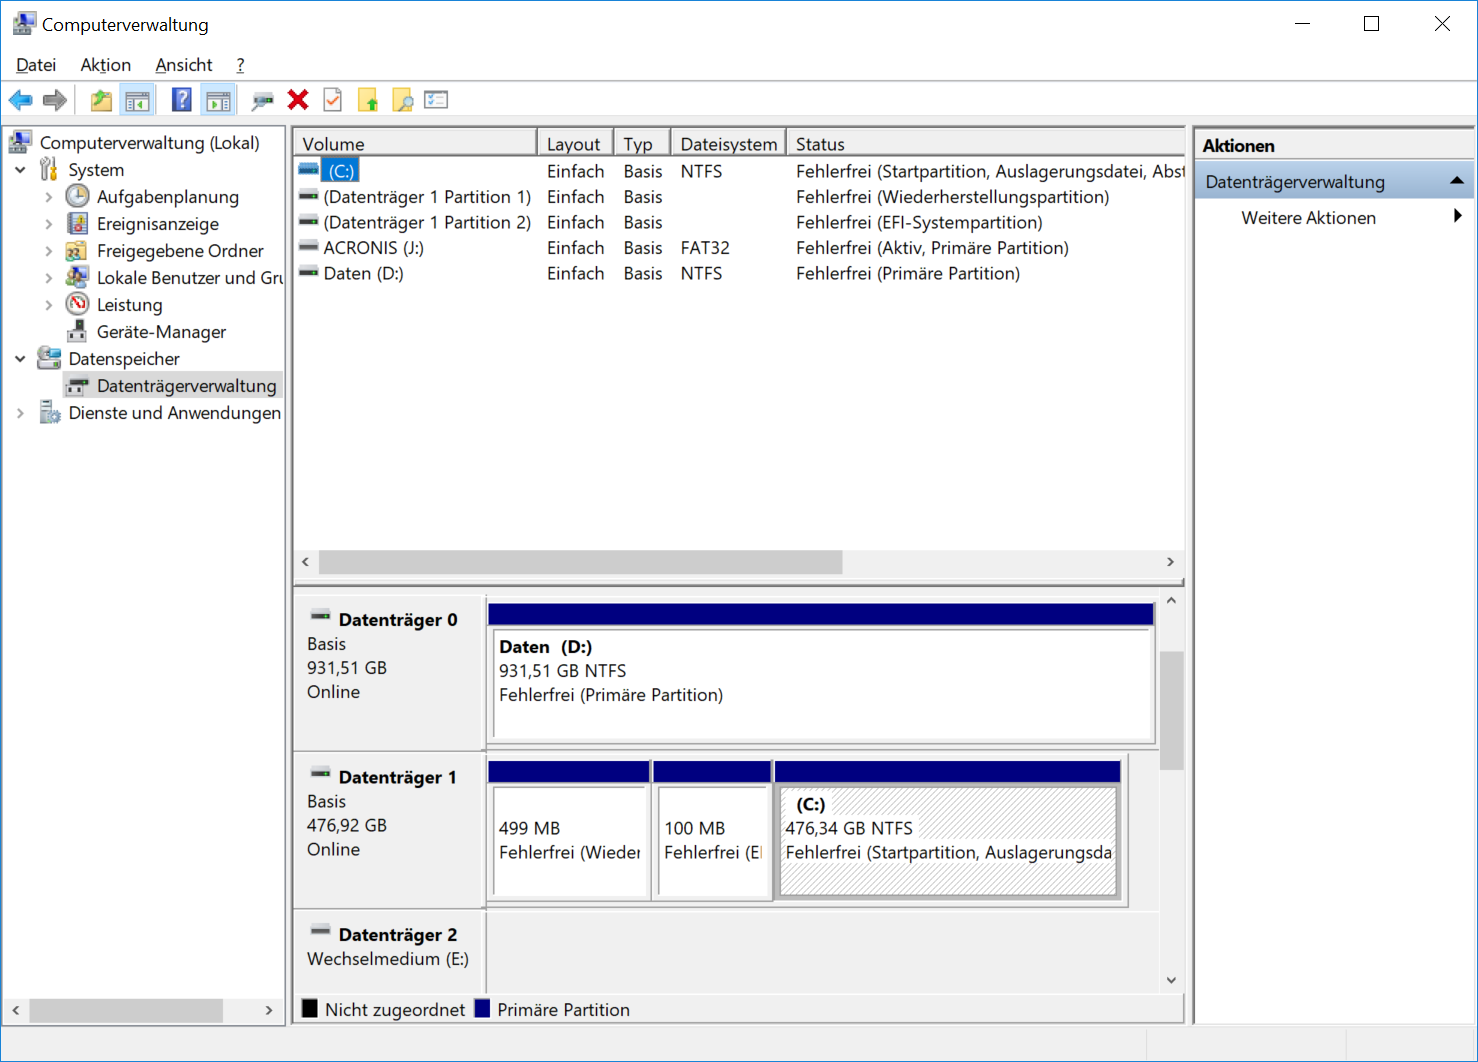Screen dimensions: 1478x1062
Task: Click the volume list horizontal scrollbar
Action: coord(580,562)
